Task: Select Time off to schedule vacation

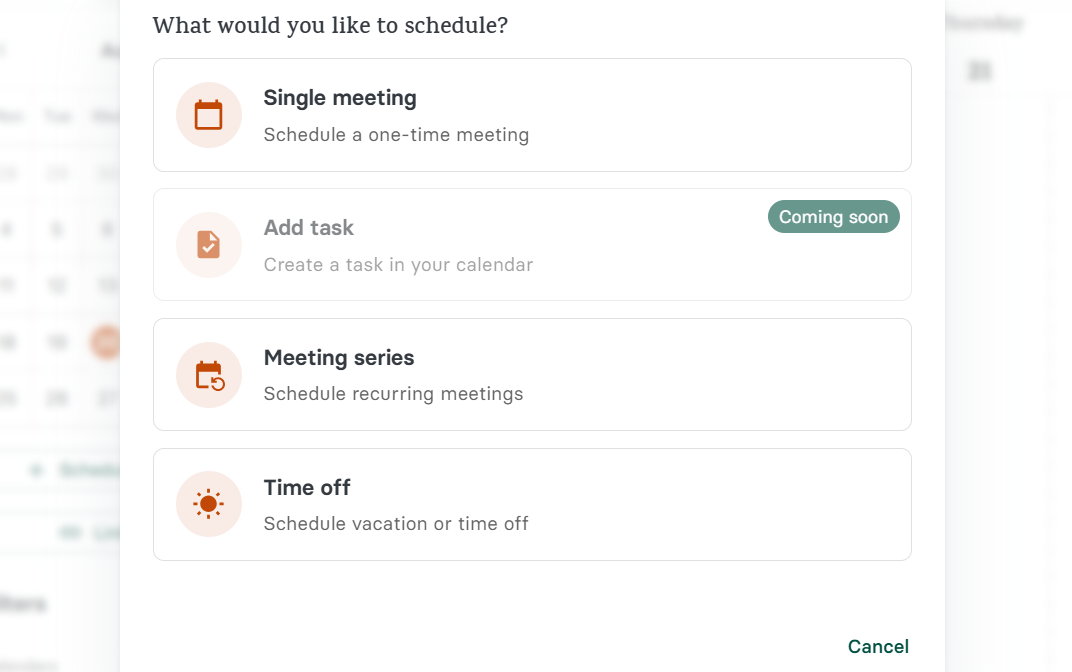Action: click(531, 504)
